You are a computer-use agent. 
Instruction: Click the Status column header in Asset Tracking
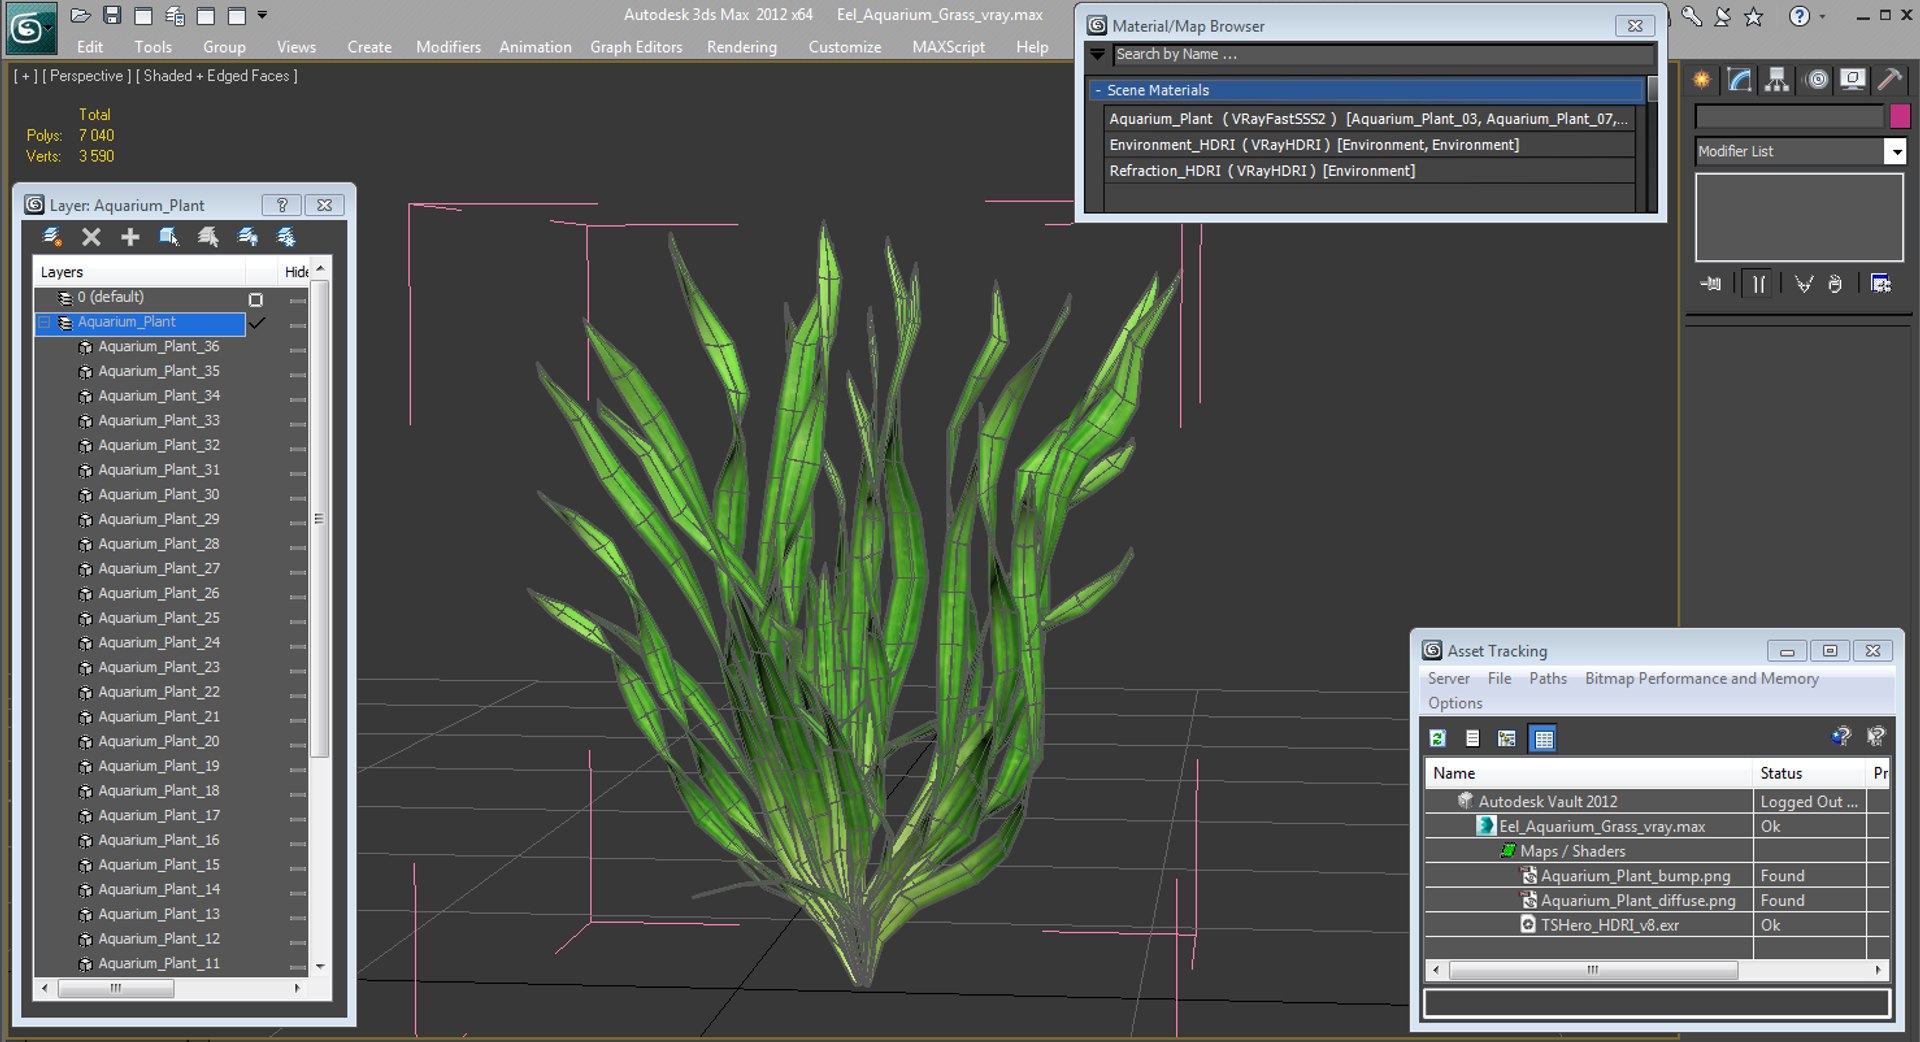[1809, 773]
